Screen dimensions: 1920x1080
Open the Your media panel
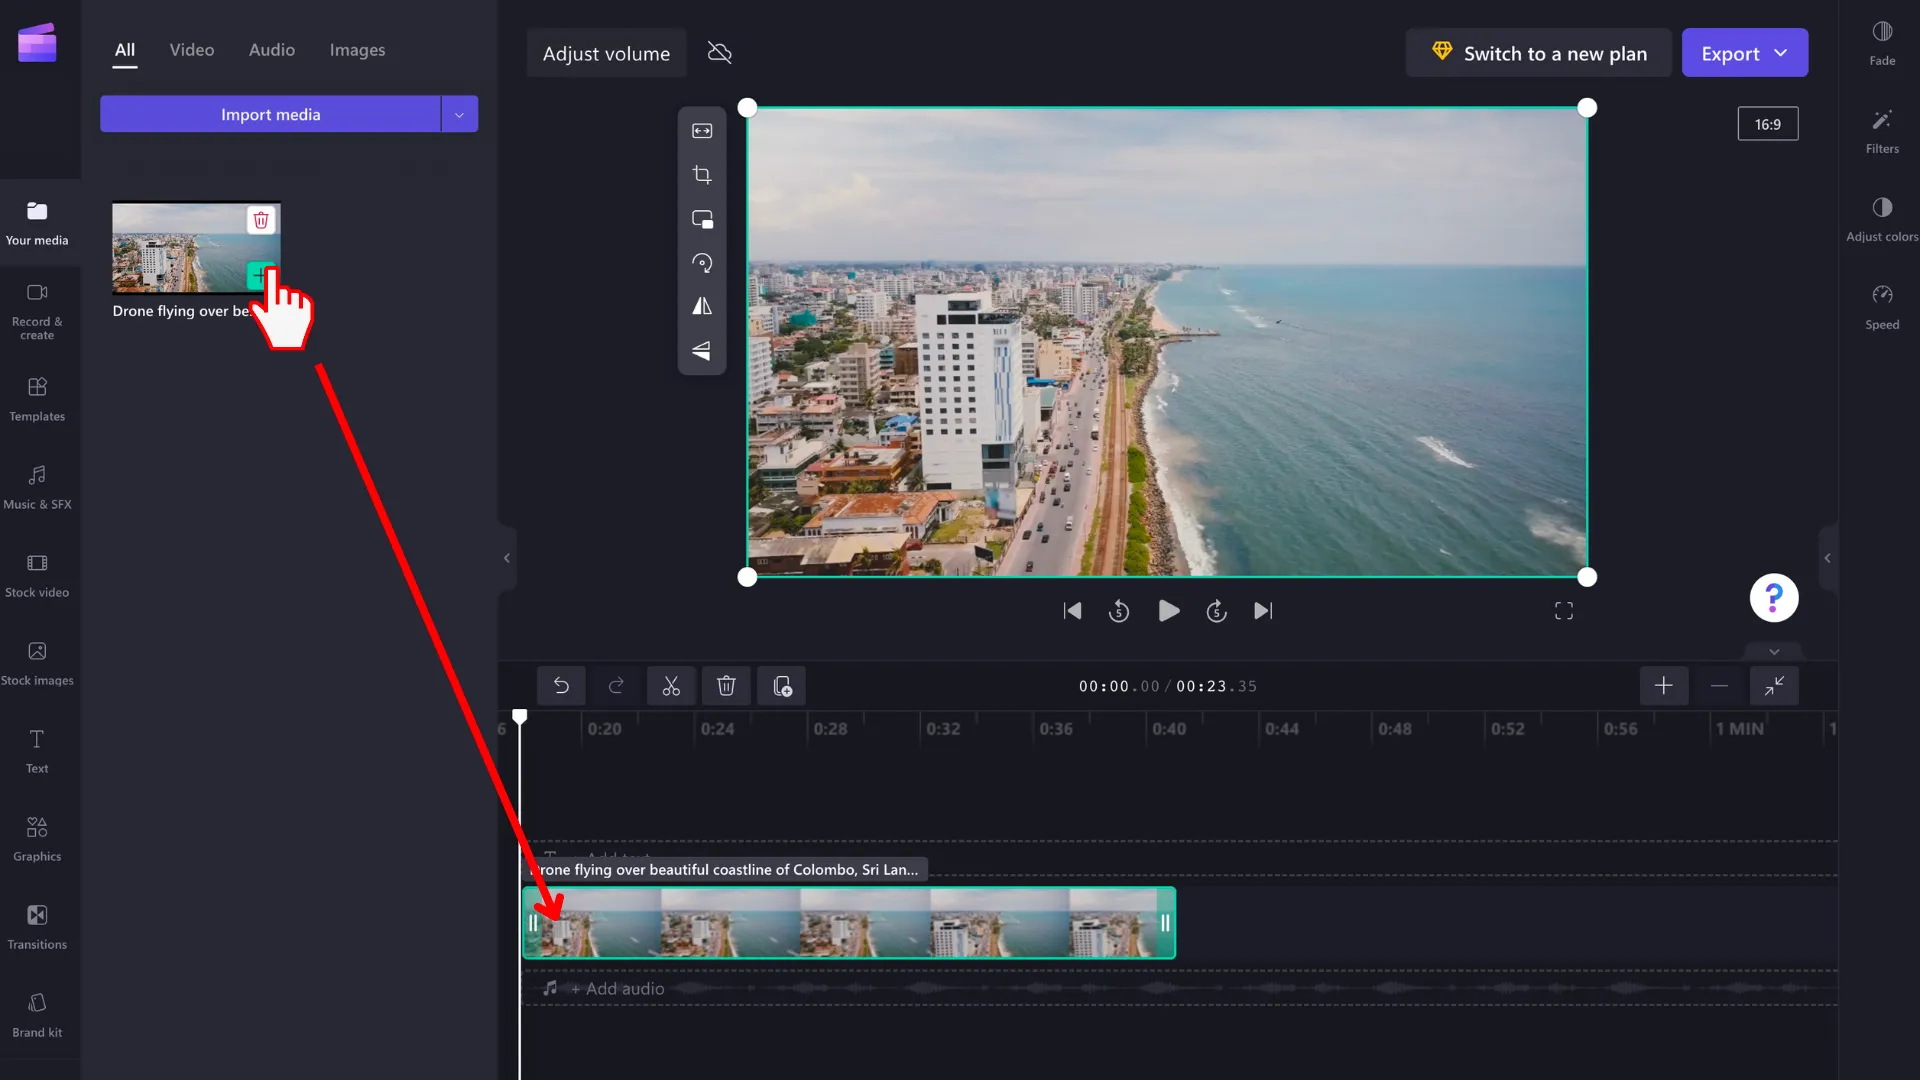coord(37,222)
